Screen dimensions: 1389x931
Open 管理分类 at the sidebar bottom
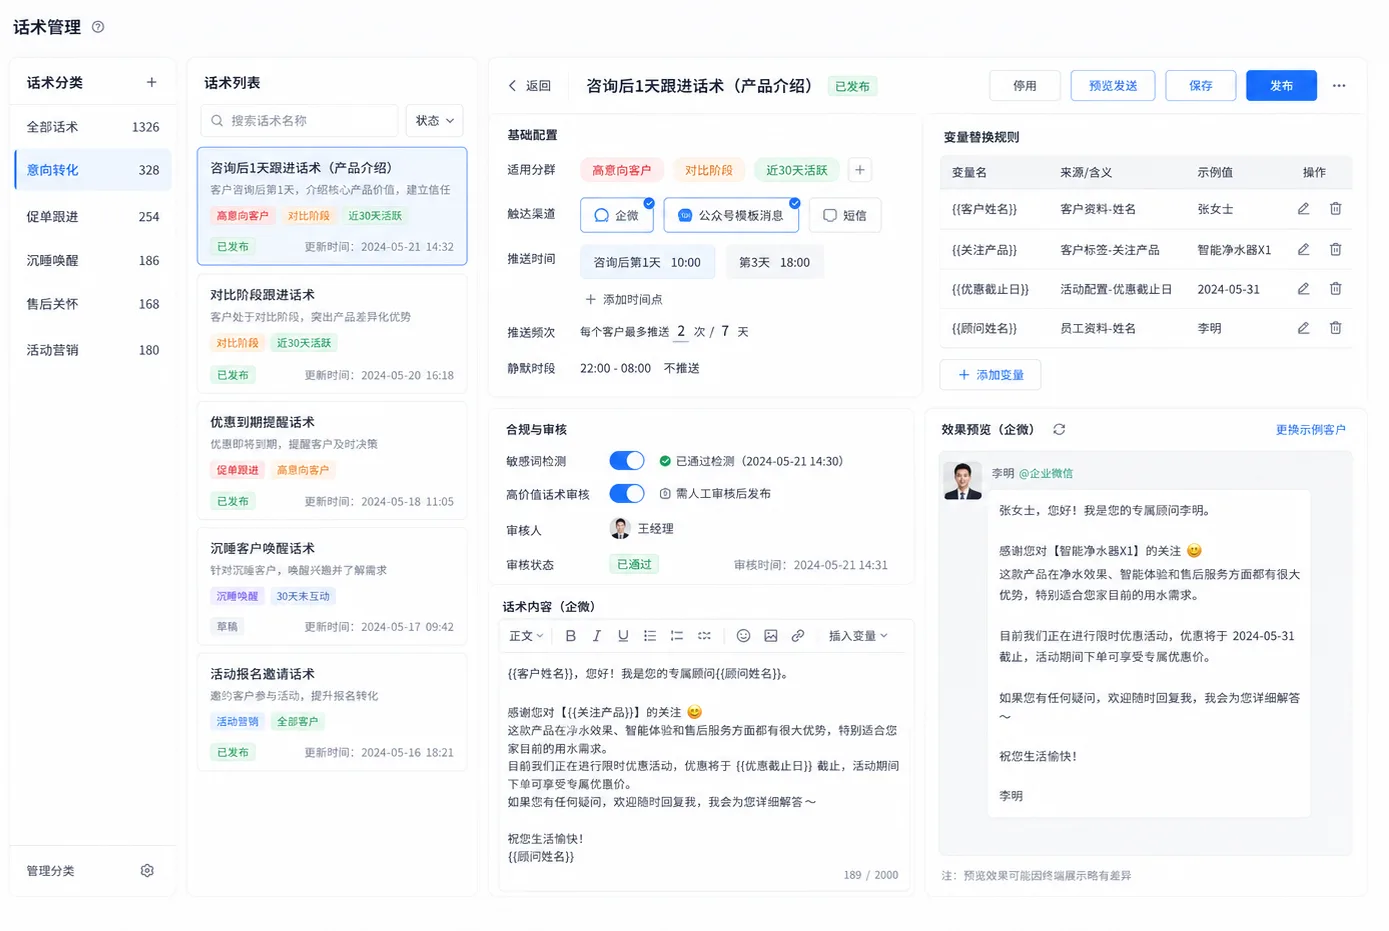pyautogui.click(x=51, y=871)
